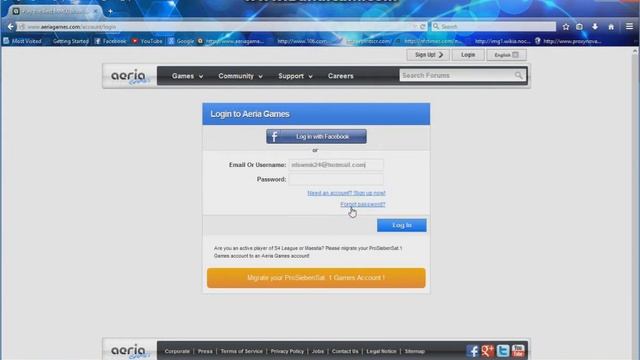Open the Careers menu item
Image resolution: width=640 pixels, height=360 pixels.
[x=340, y=76]
